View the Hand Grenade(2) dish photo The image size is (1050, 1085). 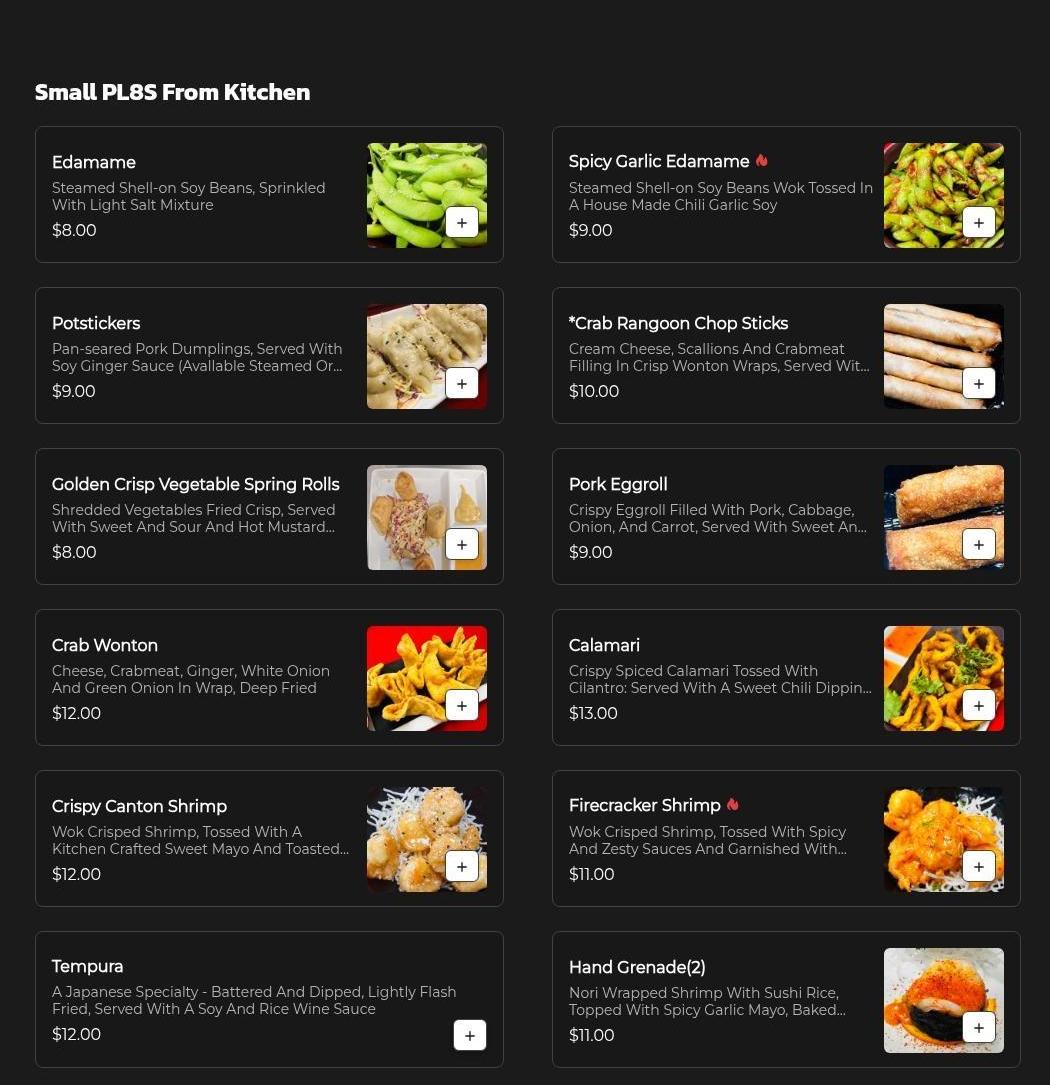[943, 1001]
